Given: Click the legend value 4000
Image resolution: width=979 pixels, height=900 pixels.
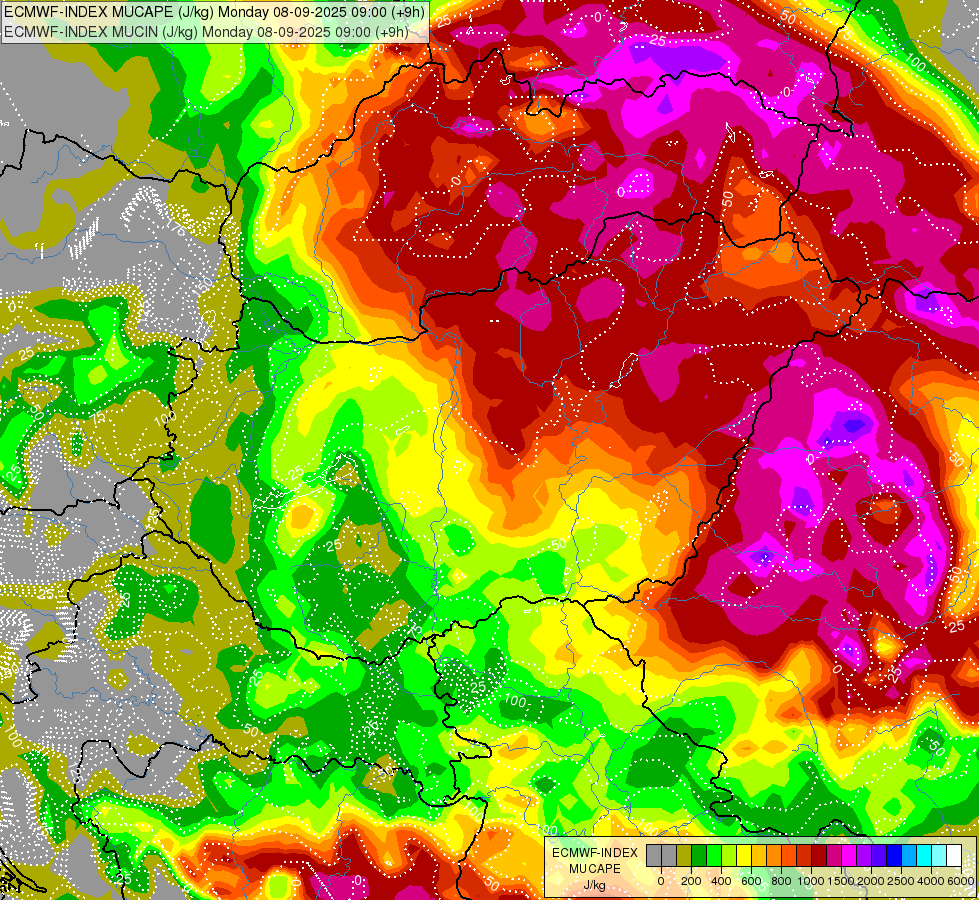Looking at the screenshot, I should click(932, 881).
